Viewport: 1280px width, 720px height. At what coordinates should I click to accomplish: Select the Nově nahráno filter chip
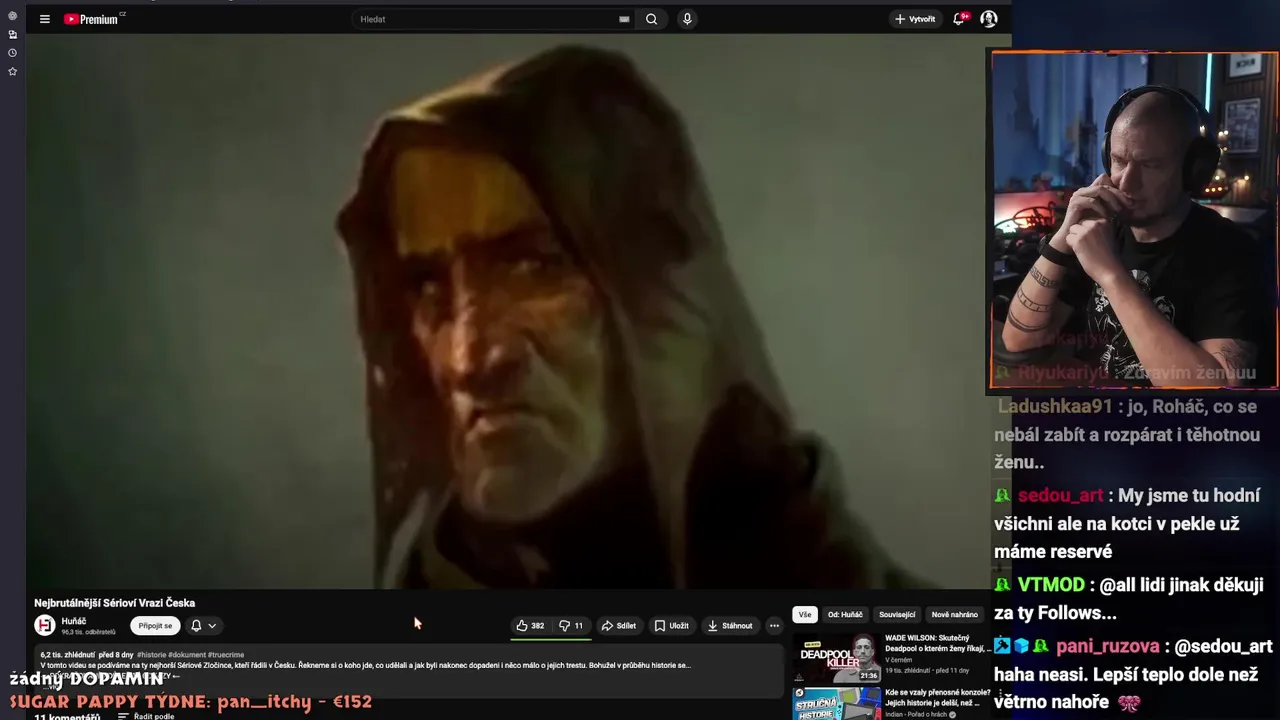(x=955, y=615)
